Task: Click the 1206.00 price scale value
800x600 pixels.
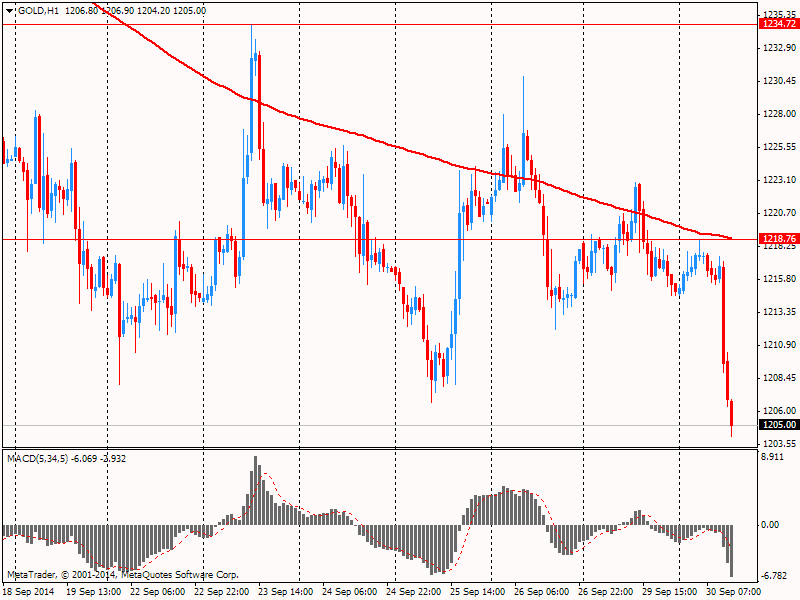Action: [x=779, y=411]
